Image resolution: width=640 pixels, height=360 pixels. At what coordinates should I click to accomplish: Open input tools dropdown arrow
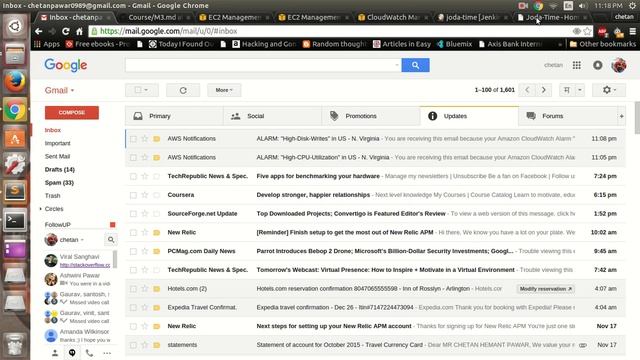click(580, 90)
